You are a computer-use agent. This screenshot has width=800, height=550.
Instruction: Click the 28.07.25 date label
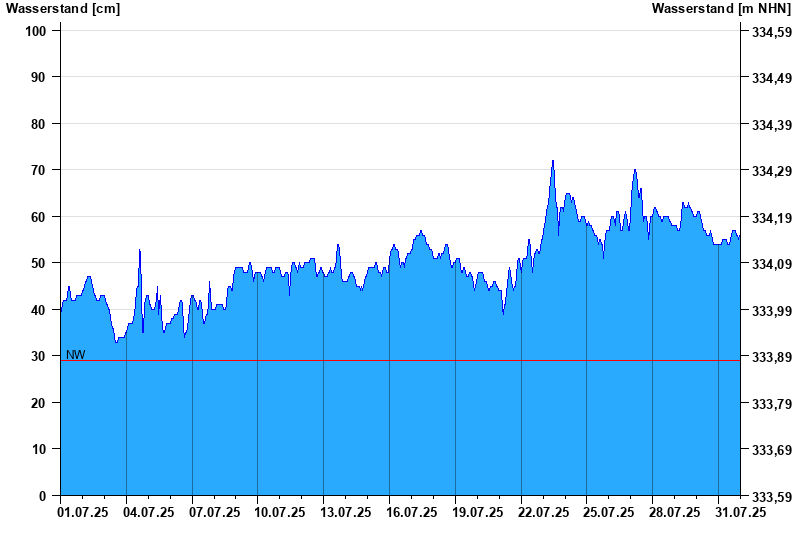674,512
